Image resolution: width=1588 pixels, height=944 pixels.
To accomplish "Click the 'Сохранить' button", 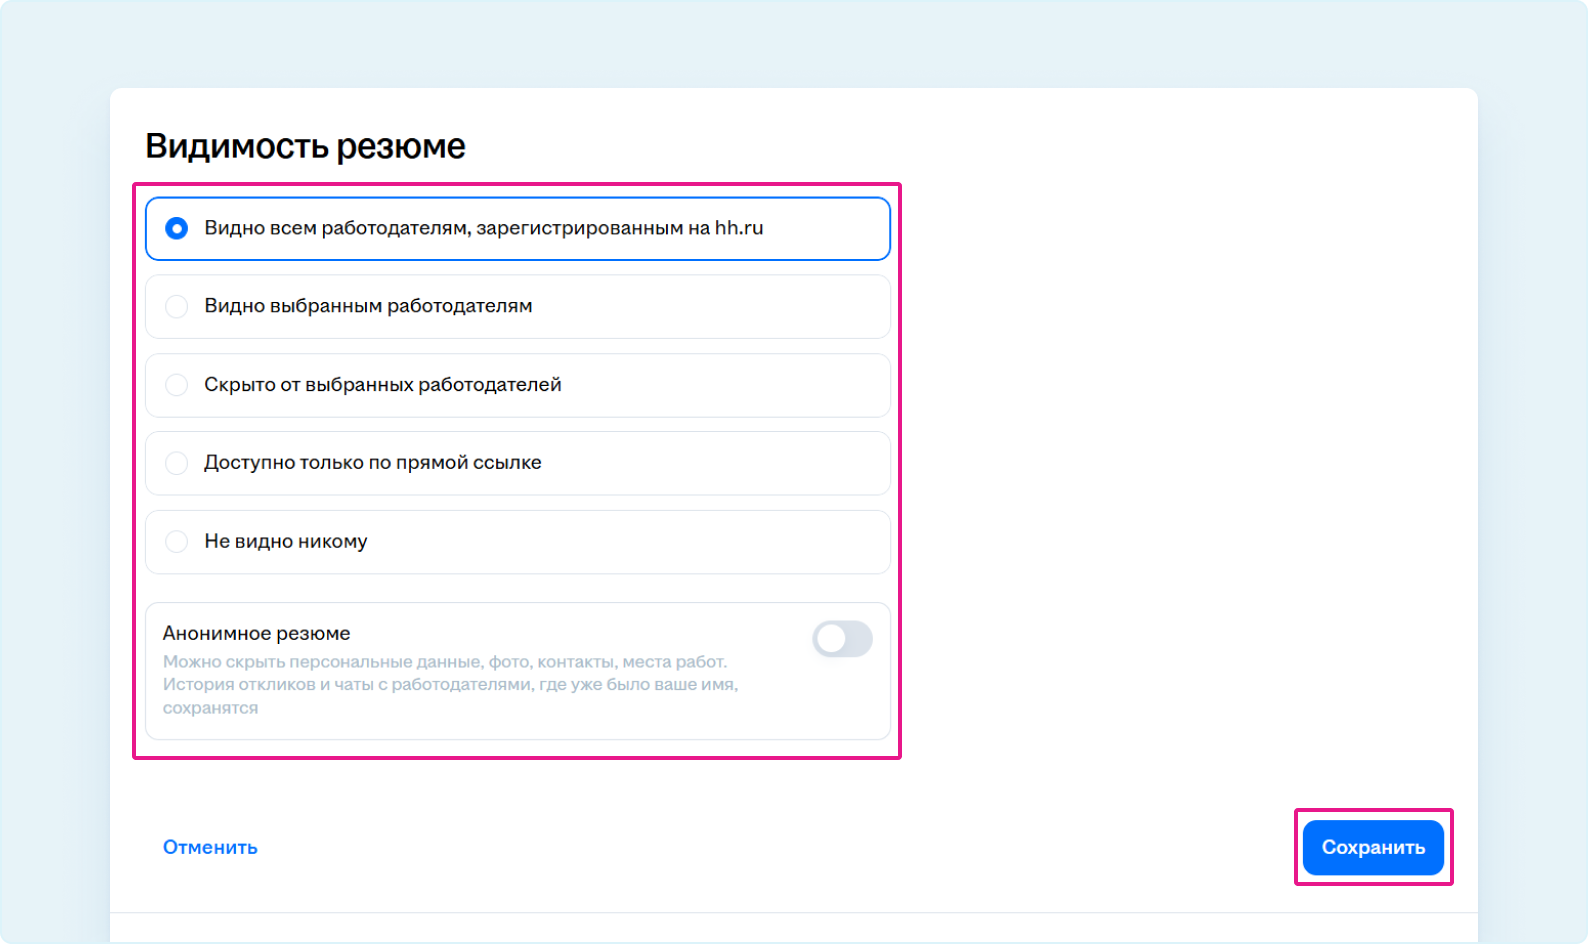I will point(1372,848).
